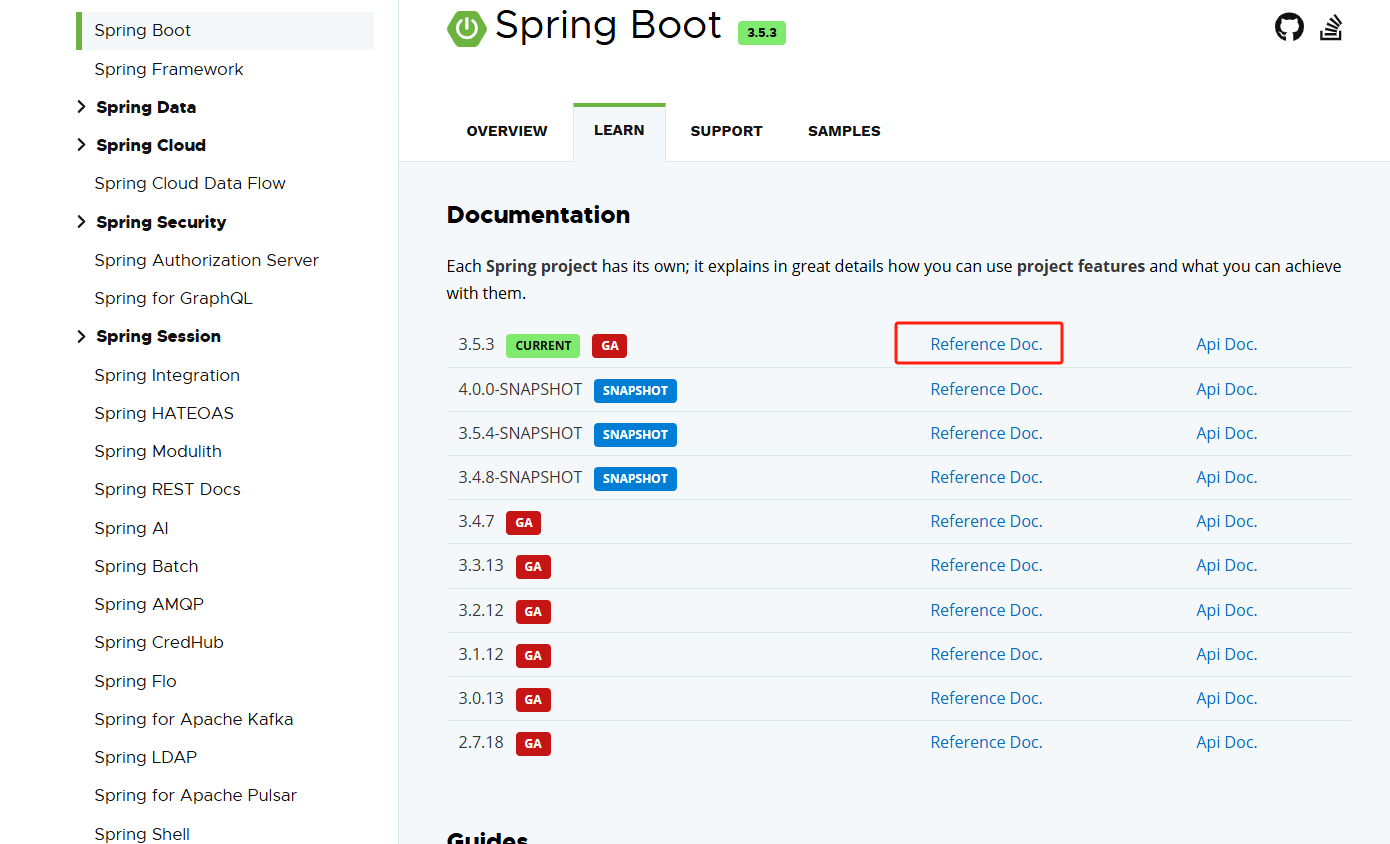Open Api Doc. for 3.3.13
The image size is (1390, 844).
(x=1227, y=565)
